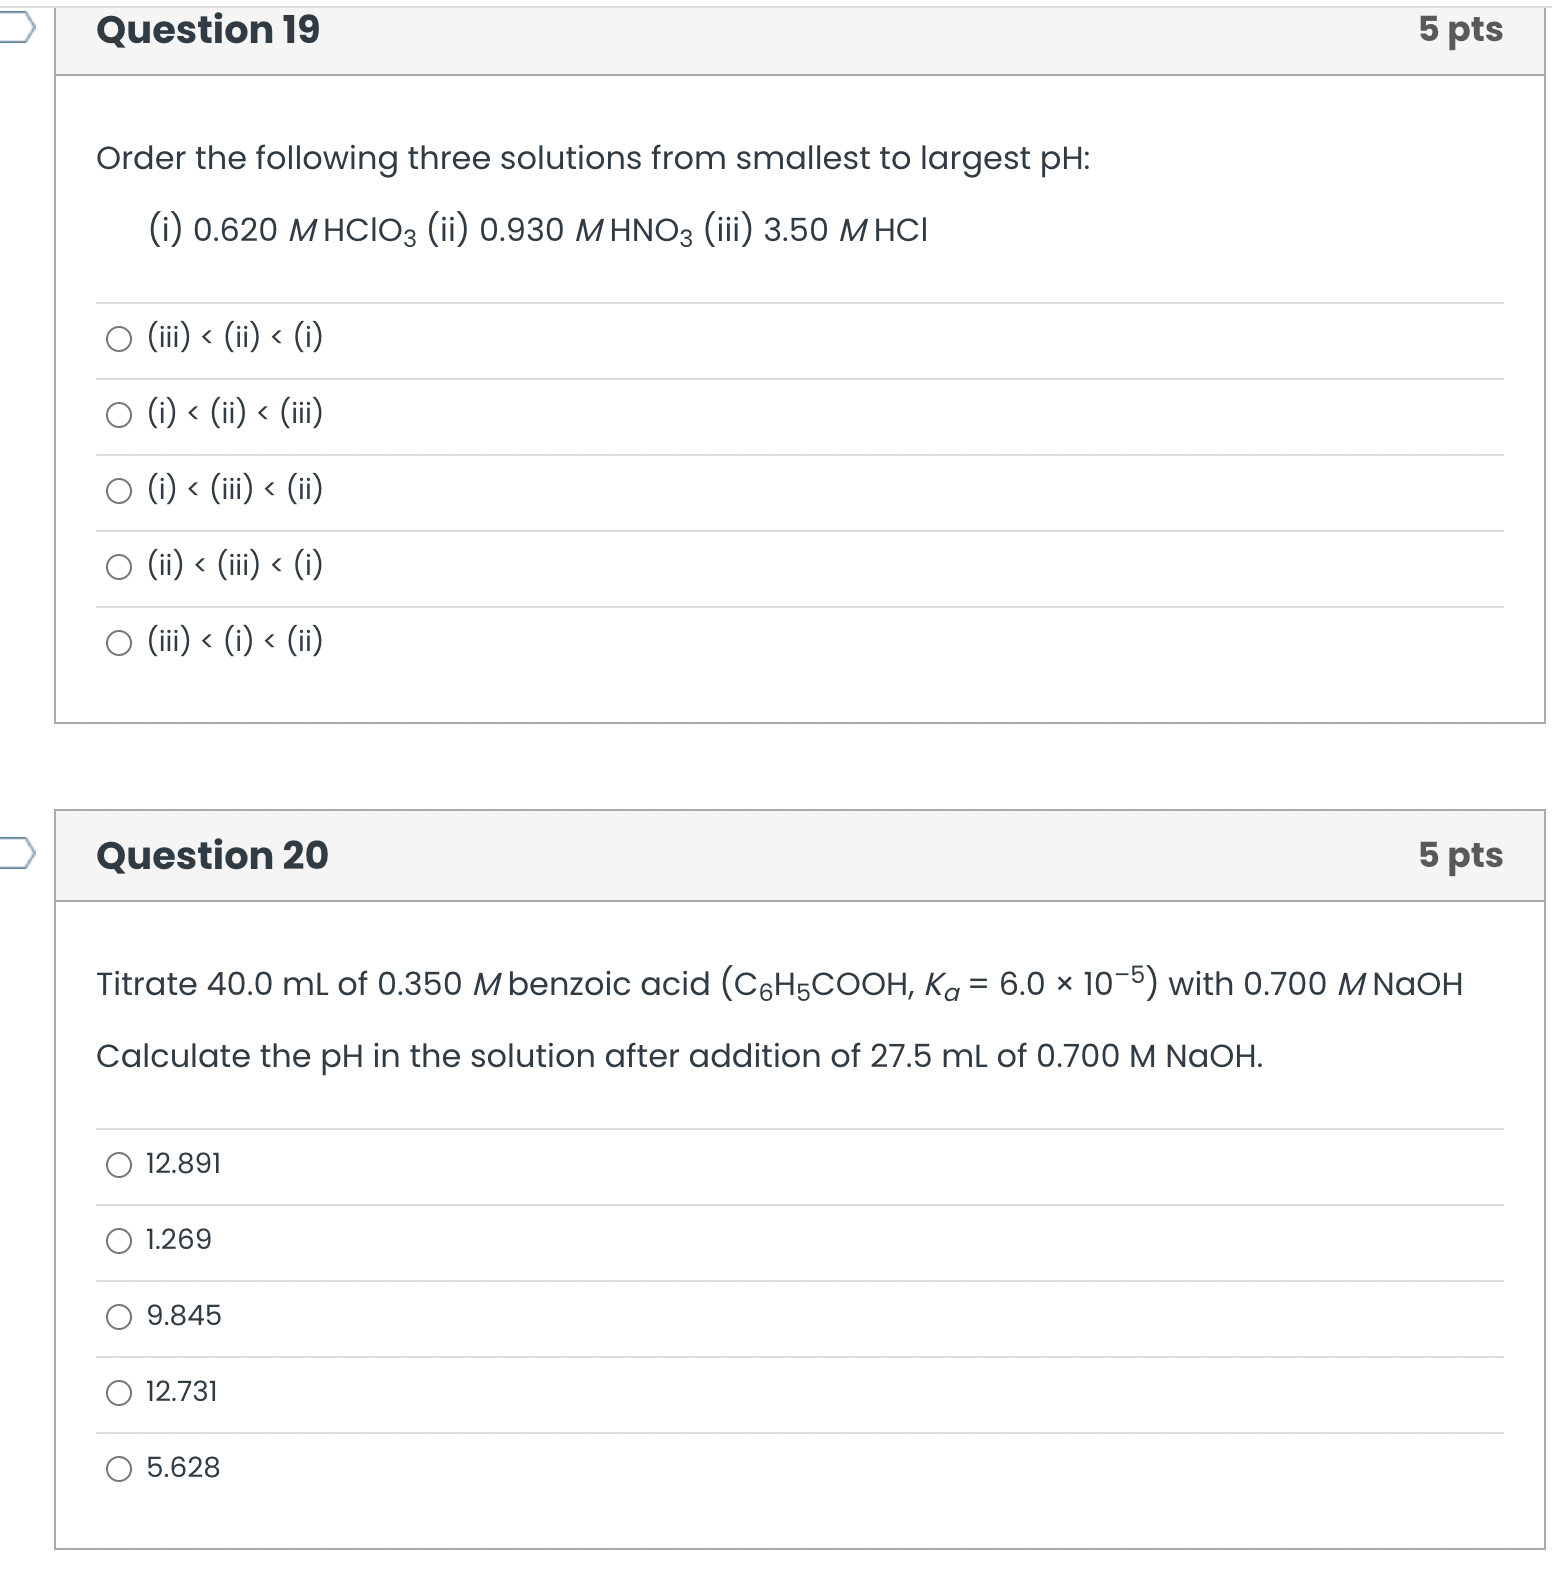Click the Question 19 header
The height and width of the screenshot is (1574, 1552).
click(x=207, y=30)
